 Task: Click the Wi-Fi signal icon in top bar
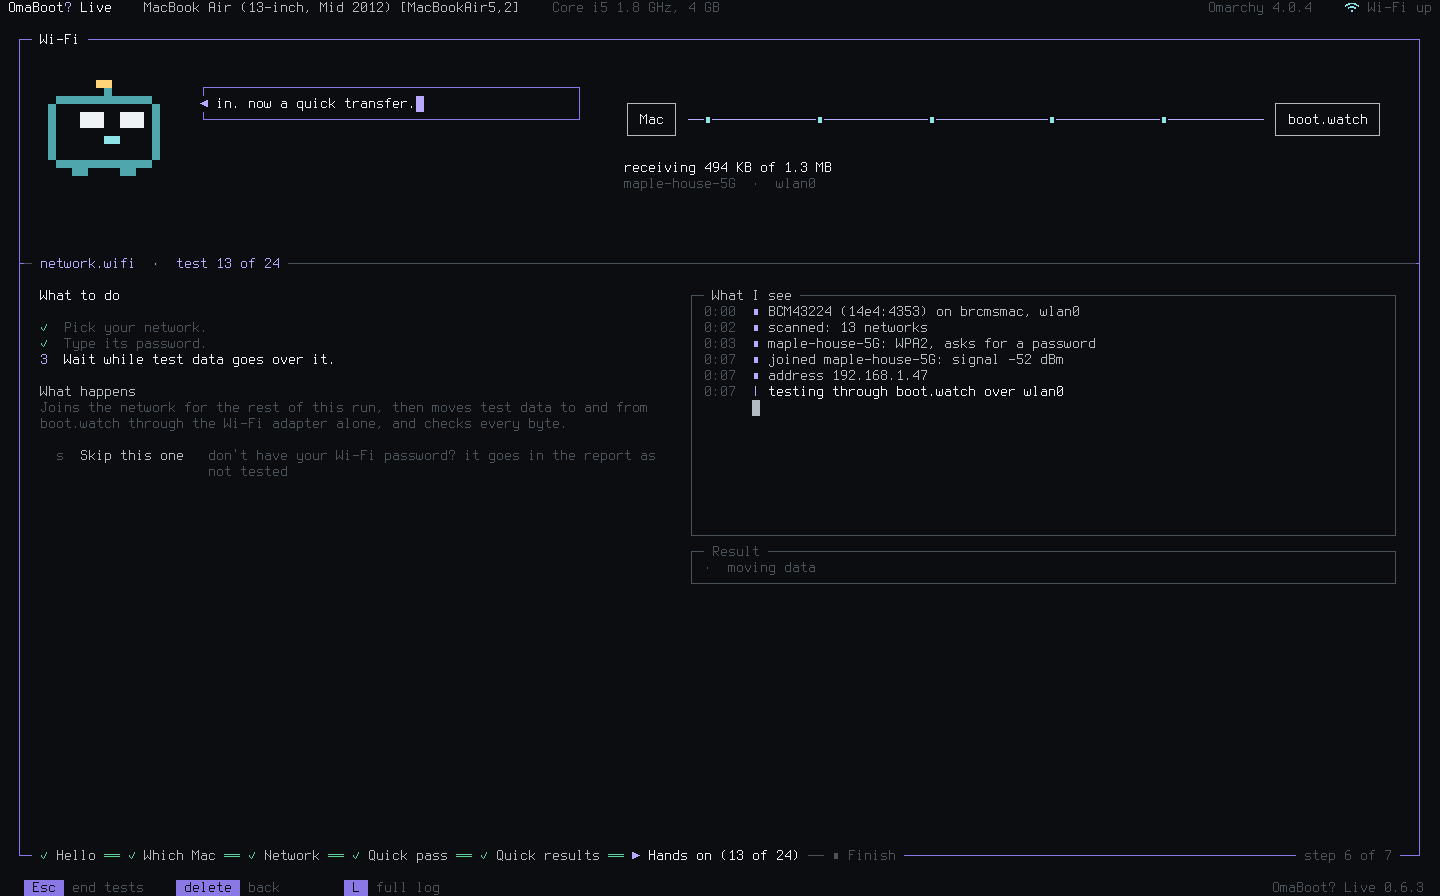point(1351,7)
